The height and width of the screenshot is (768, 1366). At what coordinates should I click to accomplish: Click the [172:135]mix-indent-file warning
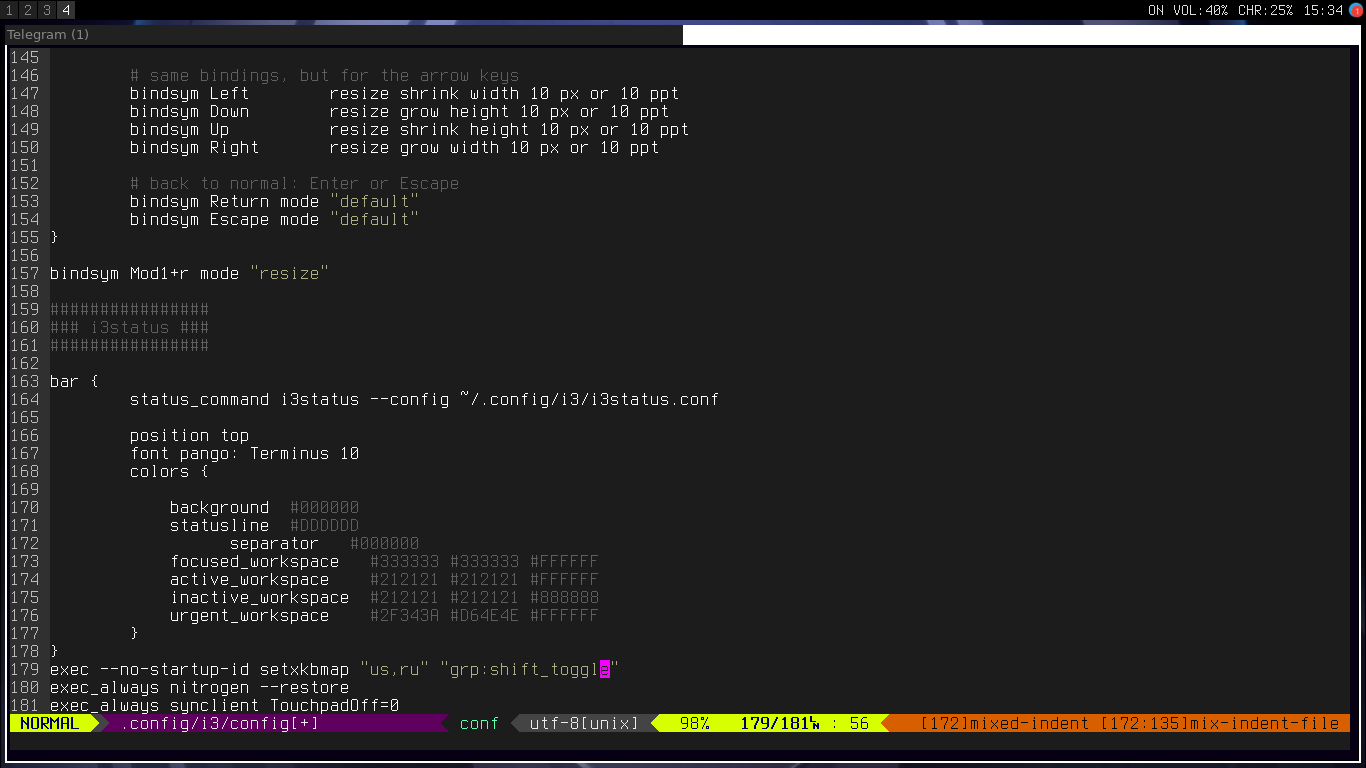[1220, 723]
